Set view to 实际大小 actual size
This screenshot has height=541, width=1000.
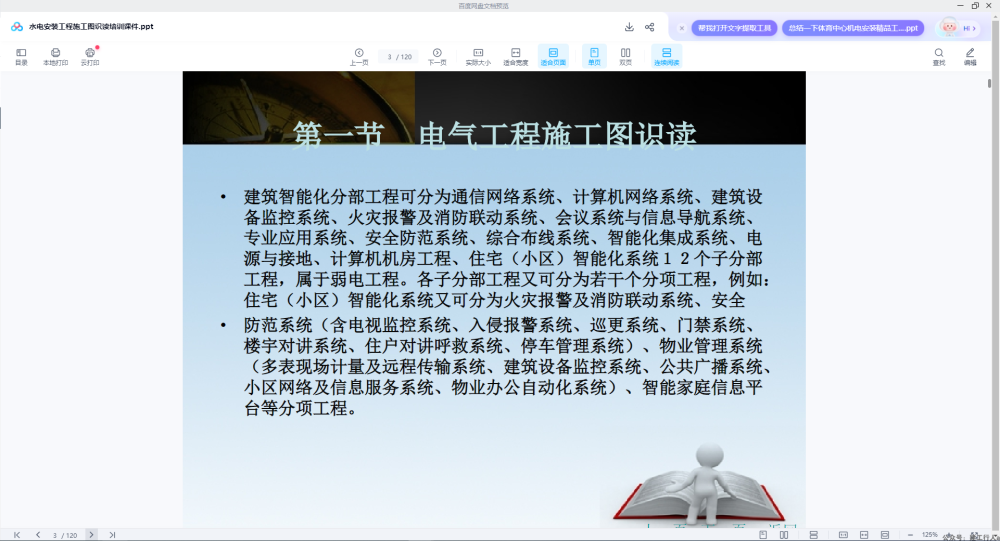[478, 56]
